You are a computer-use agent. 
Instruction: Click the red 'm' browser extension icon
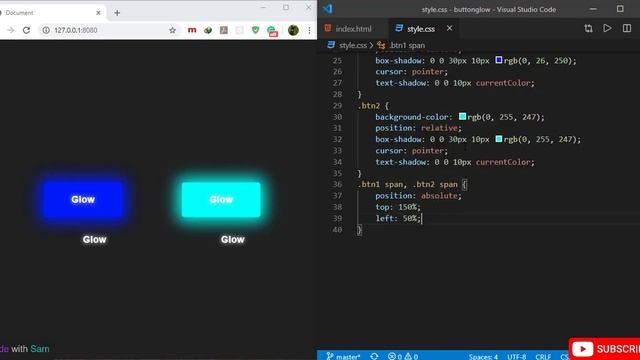pyautogui.click(x=192, y=30)
